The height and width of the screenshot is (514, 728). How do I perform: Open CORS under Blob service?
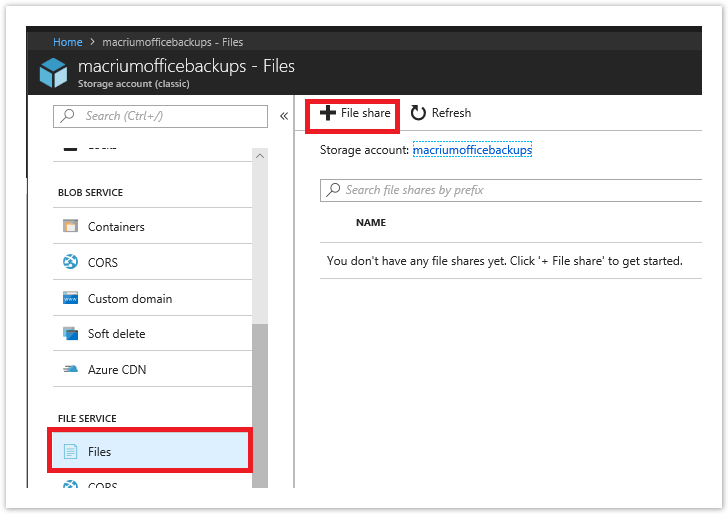coord(152,262)
